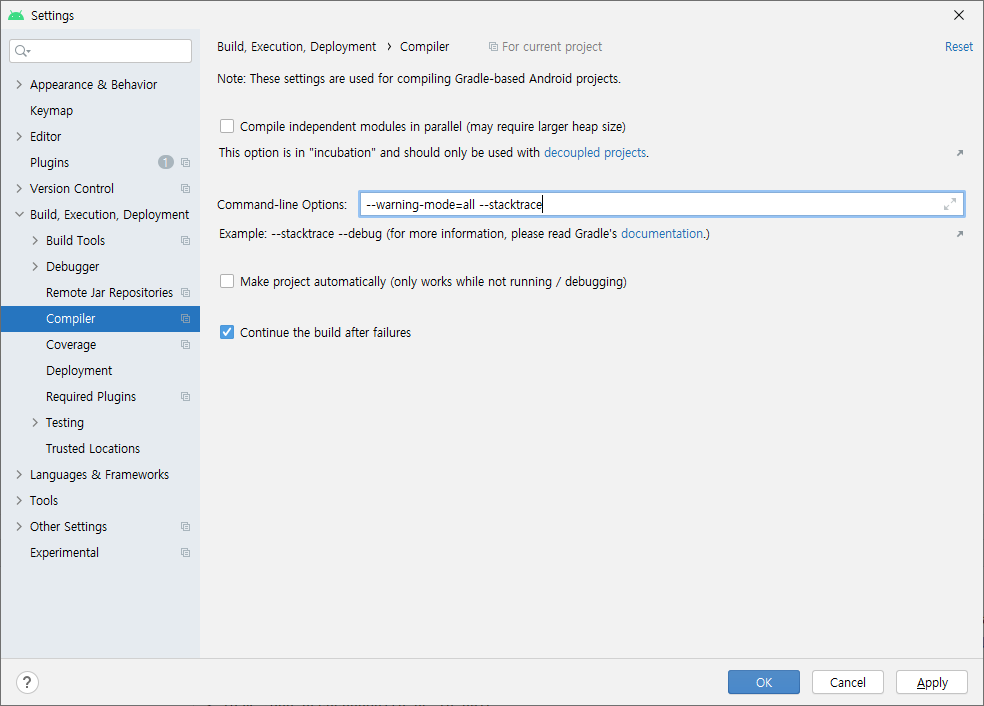Collapse Build, Execution, Deployment section
This screenshot has height=706, width=984.
[x=19, y=215]
